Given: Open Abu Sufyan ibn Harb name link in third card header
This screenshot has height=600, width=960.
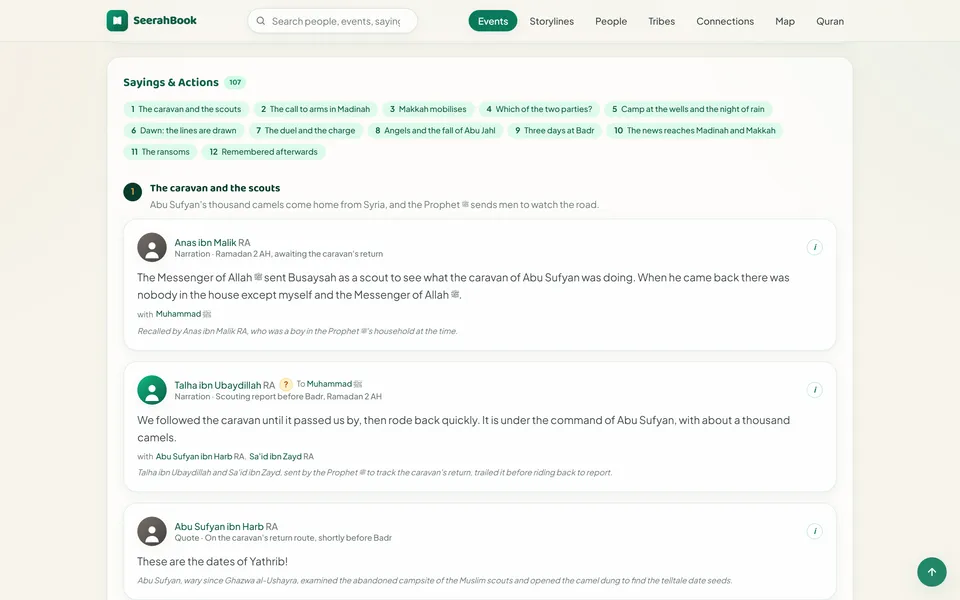Looking at the screenshot, I should point(219,527).
